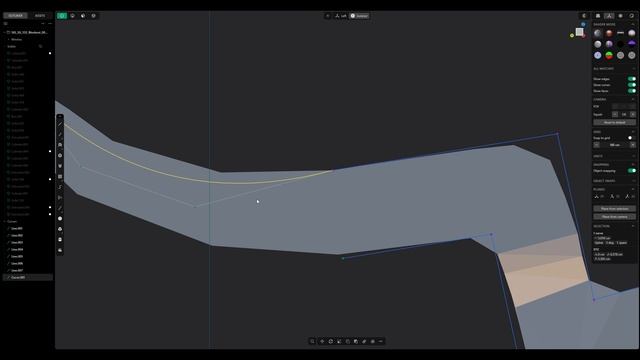Open the highlighted second right panel tab
Image resolution: width=640 pixels, height=360 pixels.
[x=609, y=16]
